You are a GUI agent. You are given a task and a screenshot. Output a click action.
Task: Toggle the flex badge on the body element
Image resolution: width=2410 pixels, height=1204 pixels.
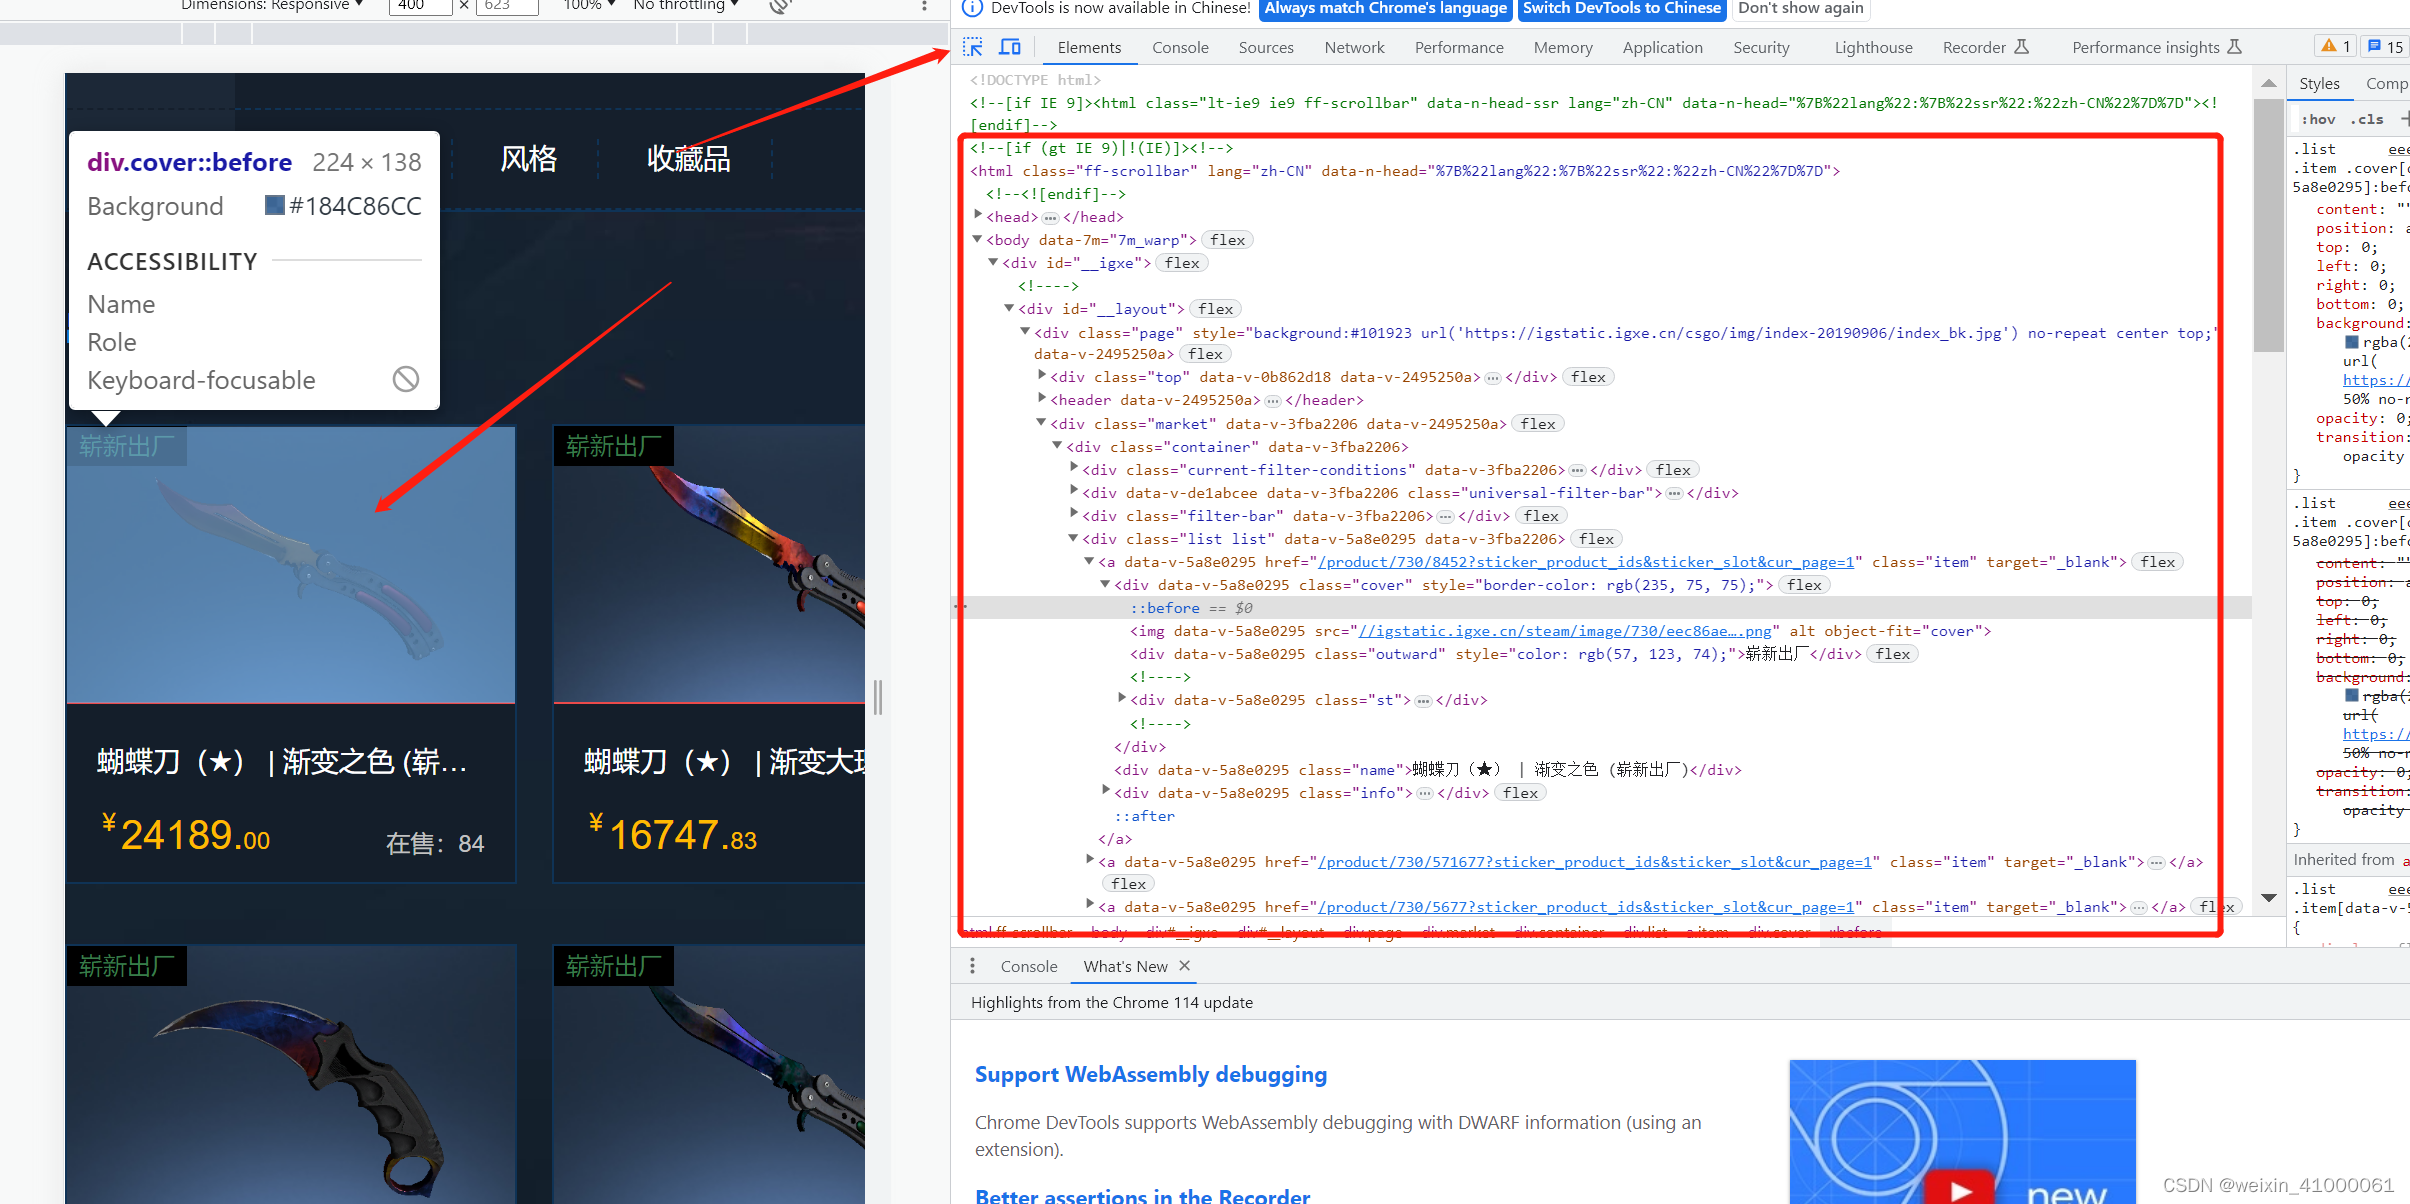pyautogui.click(x=1227, y=239)
